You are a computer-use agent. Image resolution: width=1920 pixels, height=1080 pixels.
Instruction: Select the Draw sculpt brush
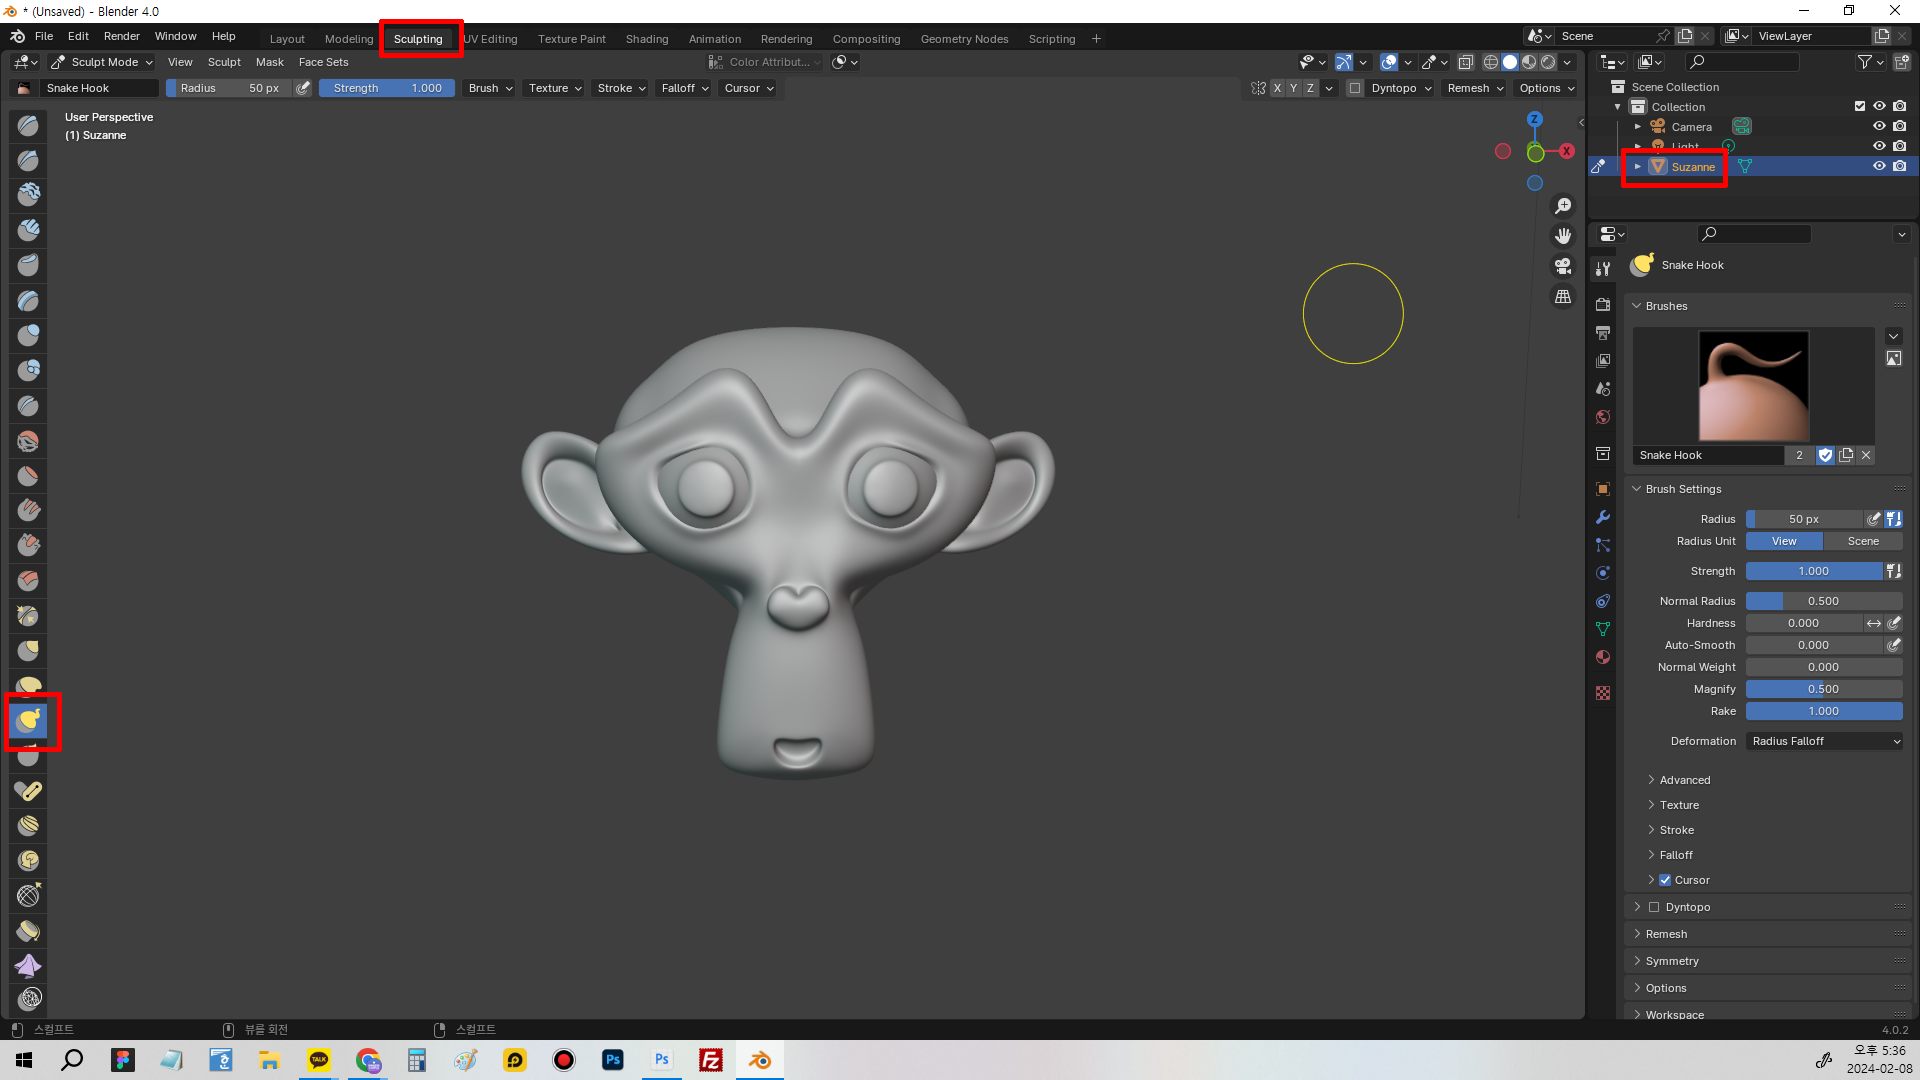pyautogui.click(x=28, y=126)
